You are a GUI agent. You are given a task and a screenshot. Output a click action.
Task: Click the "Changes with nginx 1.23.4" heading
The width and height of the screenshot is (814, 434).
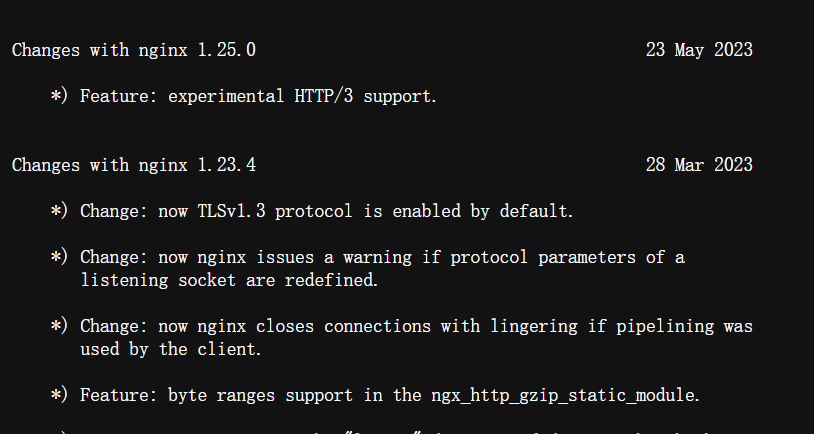pyautogui.click(x=133, y=165)
